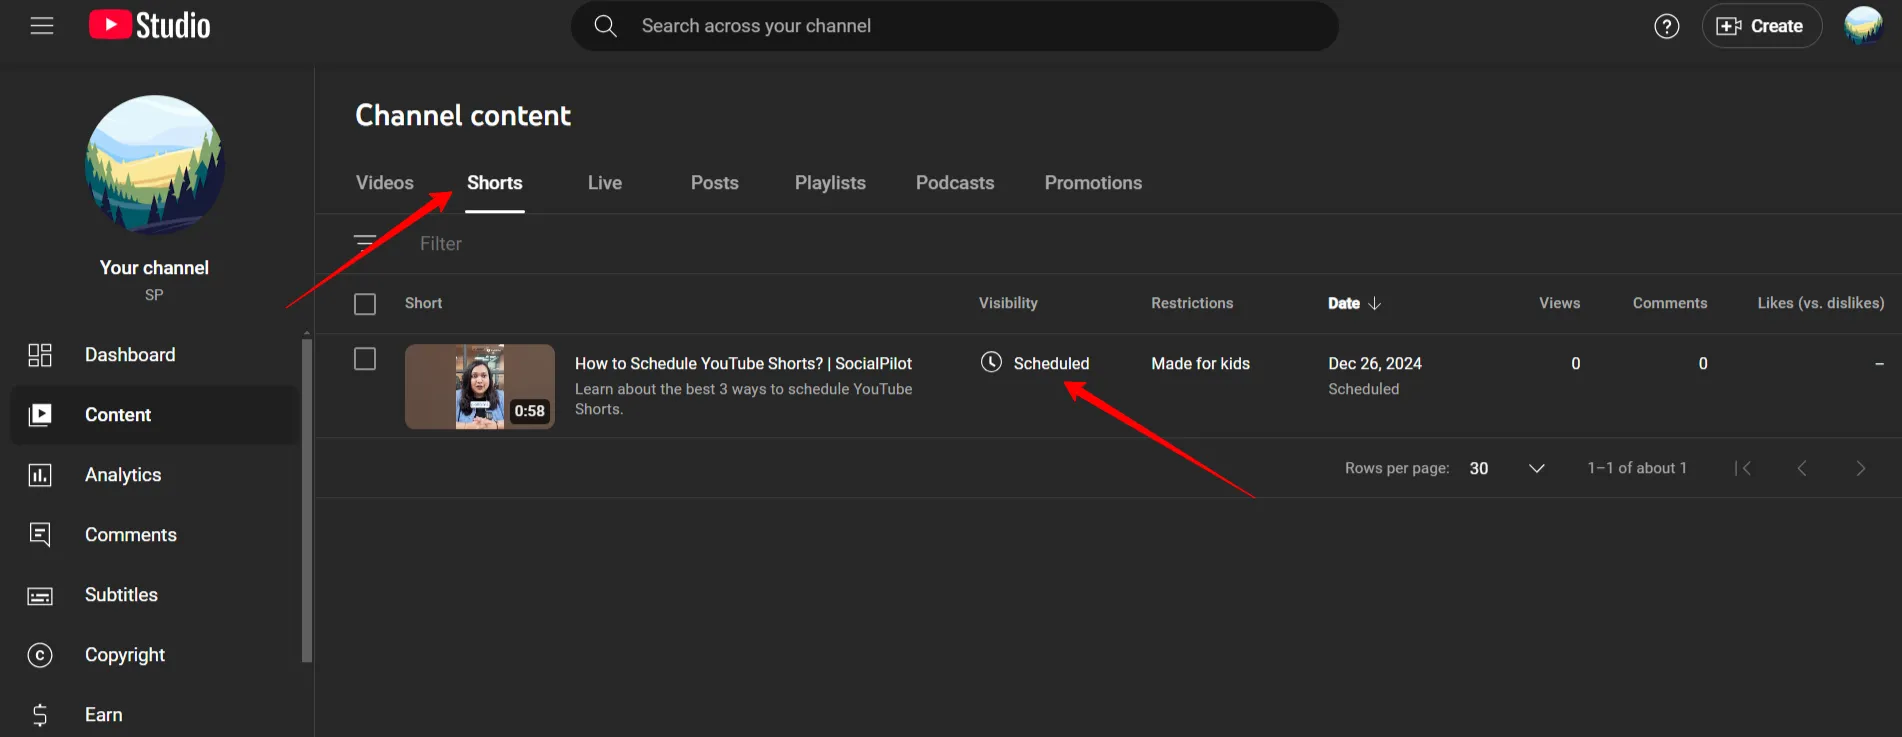Switch to the Videos tab
The image size is (1902, 737).
tap(385, 183)
